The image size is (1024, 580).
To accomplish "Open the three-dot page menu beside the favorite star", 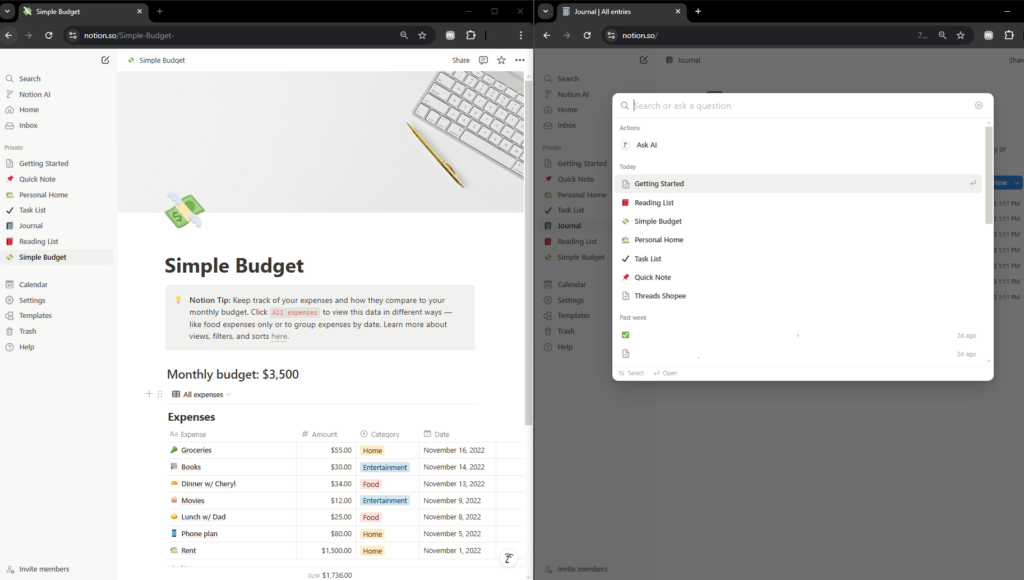I will click(520, 60).
